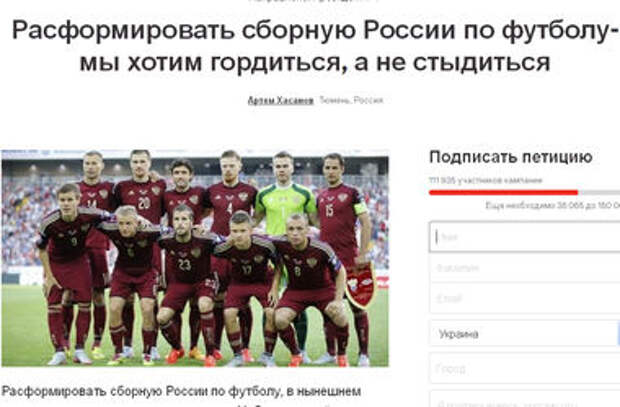Click the petition headline about сборную России
The image size is (620, 407).
(315, 47)
